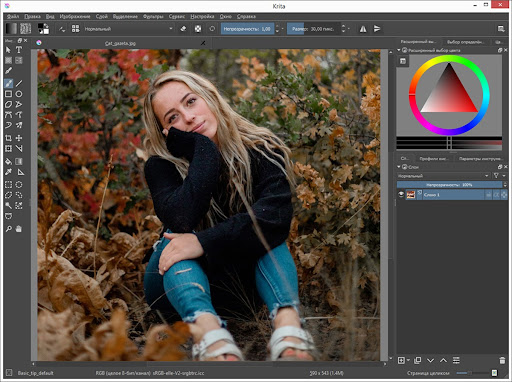Open layer blending mode dropdown
512x382 pixels.
click(x=443, y=176)
